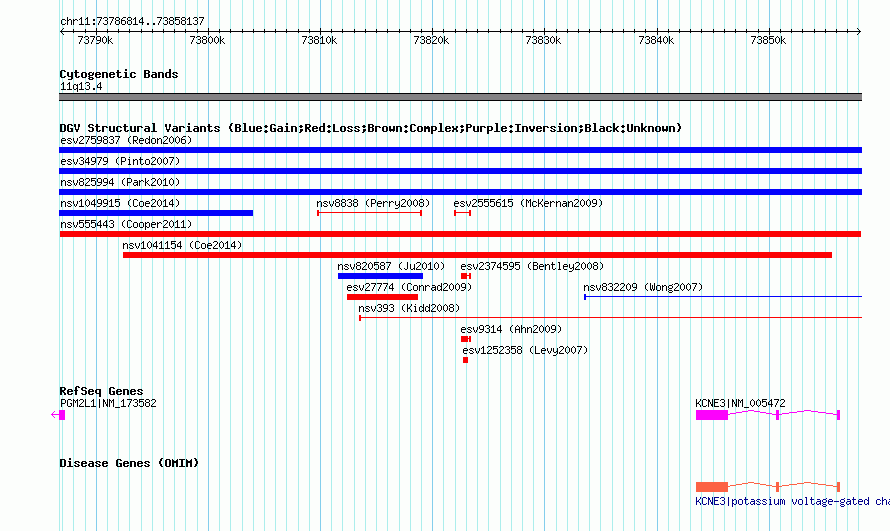Click the 'PGM2L1|NM_173582' gene label
The image size is (890, 531).
[x=108, y=403]
